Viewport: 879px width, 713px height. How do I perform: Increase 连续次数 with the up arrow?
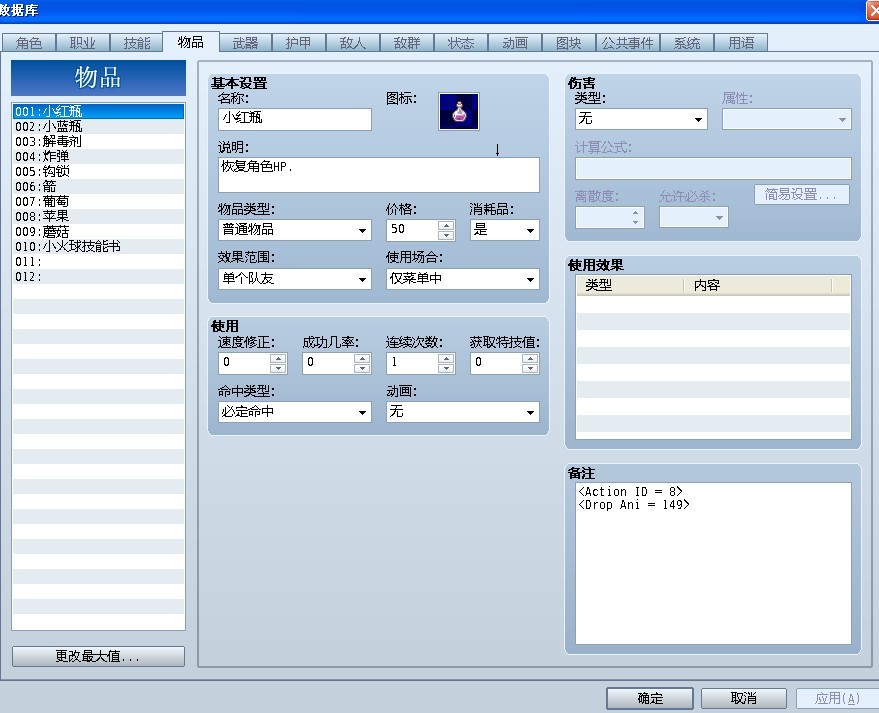pyautogui.click(x=446, y=358)
